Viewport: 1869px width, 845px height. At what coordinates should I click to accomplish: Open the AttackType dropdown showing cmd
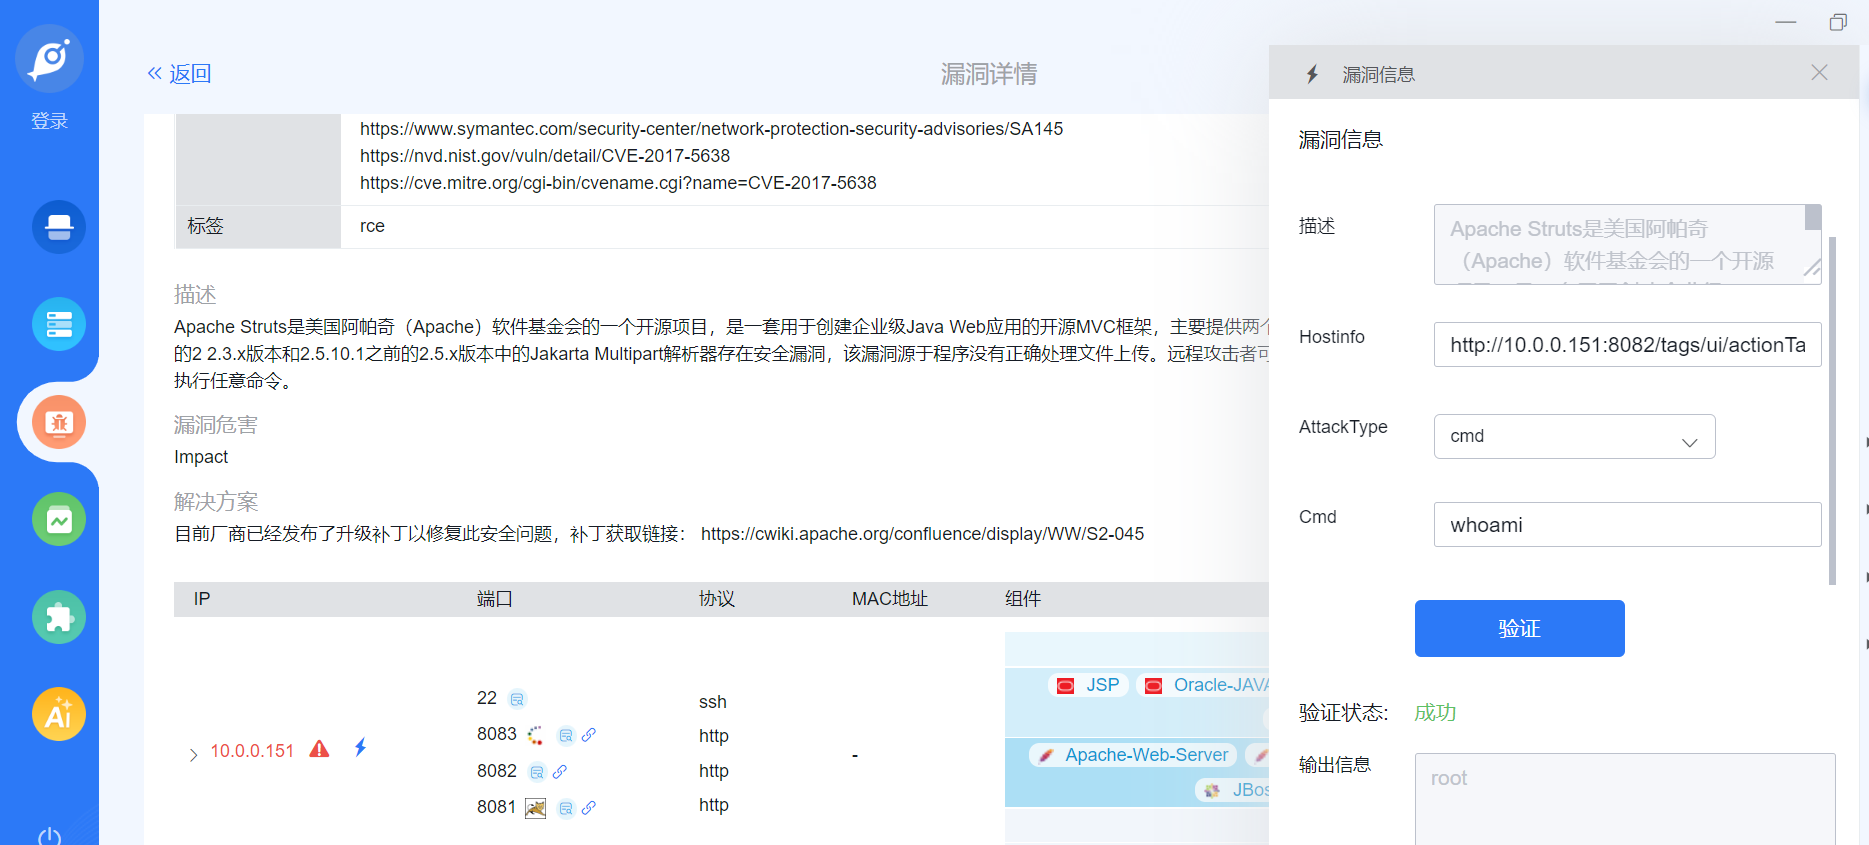(x=1575, y=436)
